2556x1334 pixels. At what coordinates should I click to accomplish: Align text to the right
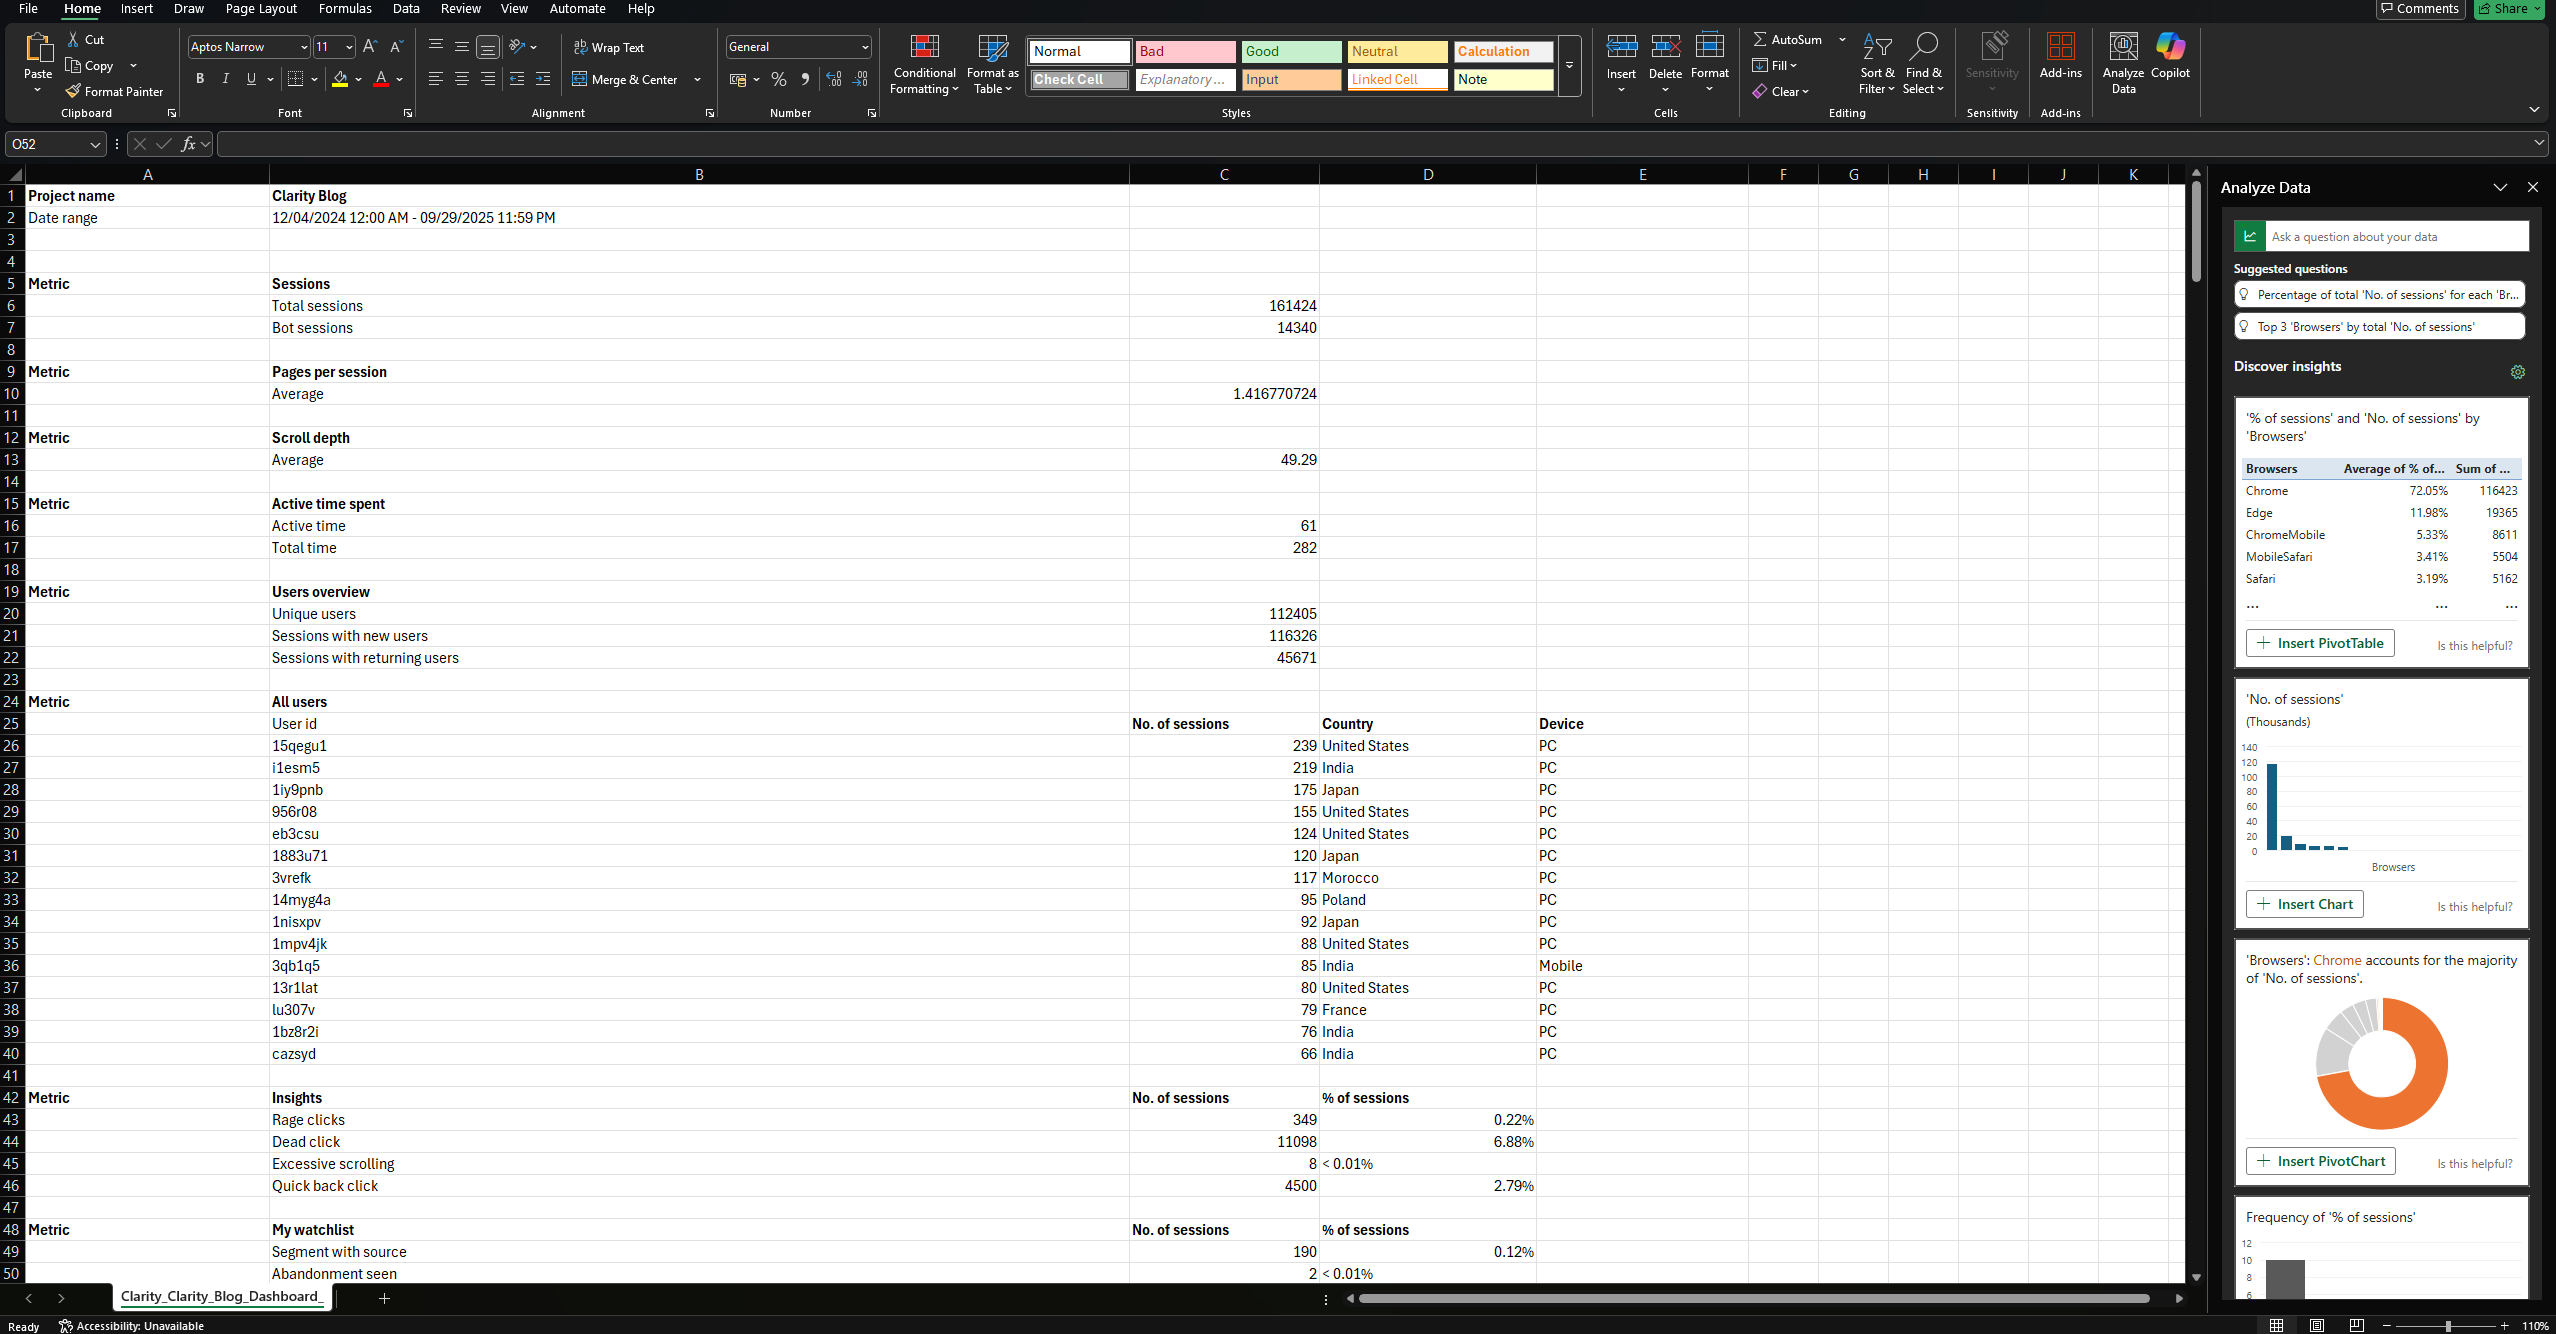click(488, 79)
